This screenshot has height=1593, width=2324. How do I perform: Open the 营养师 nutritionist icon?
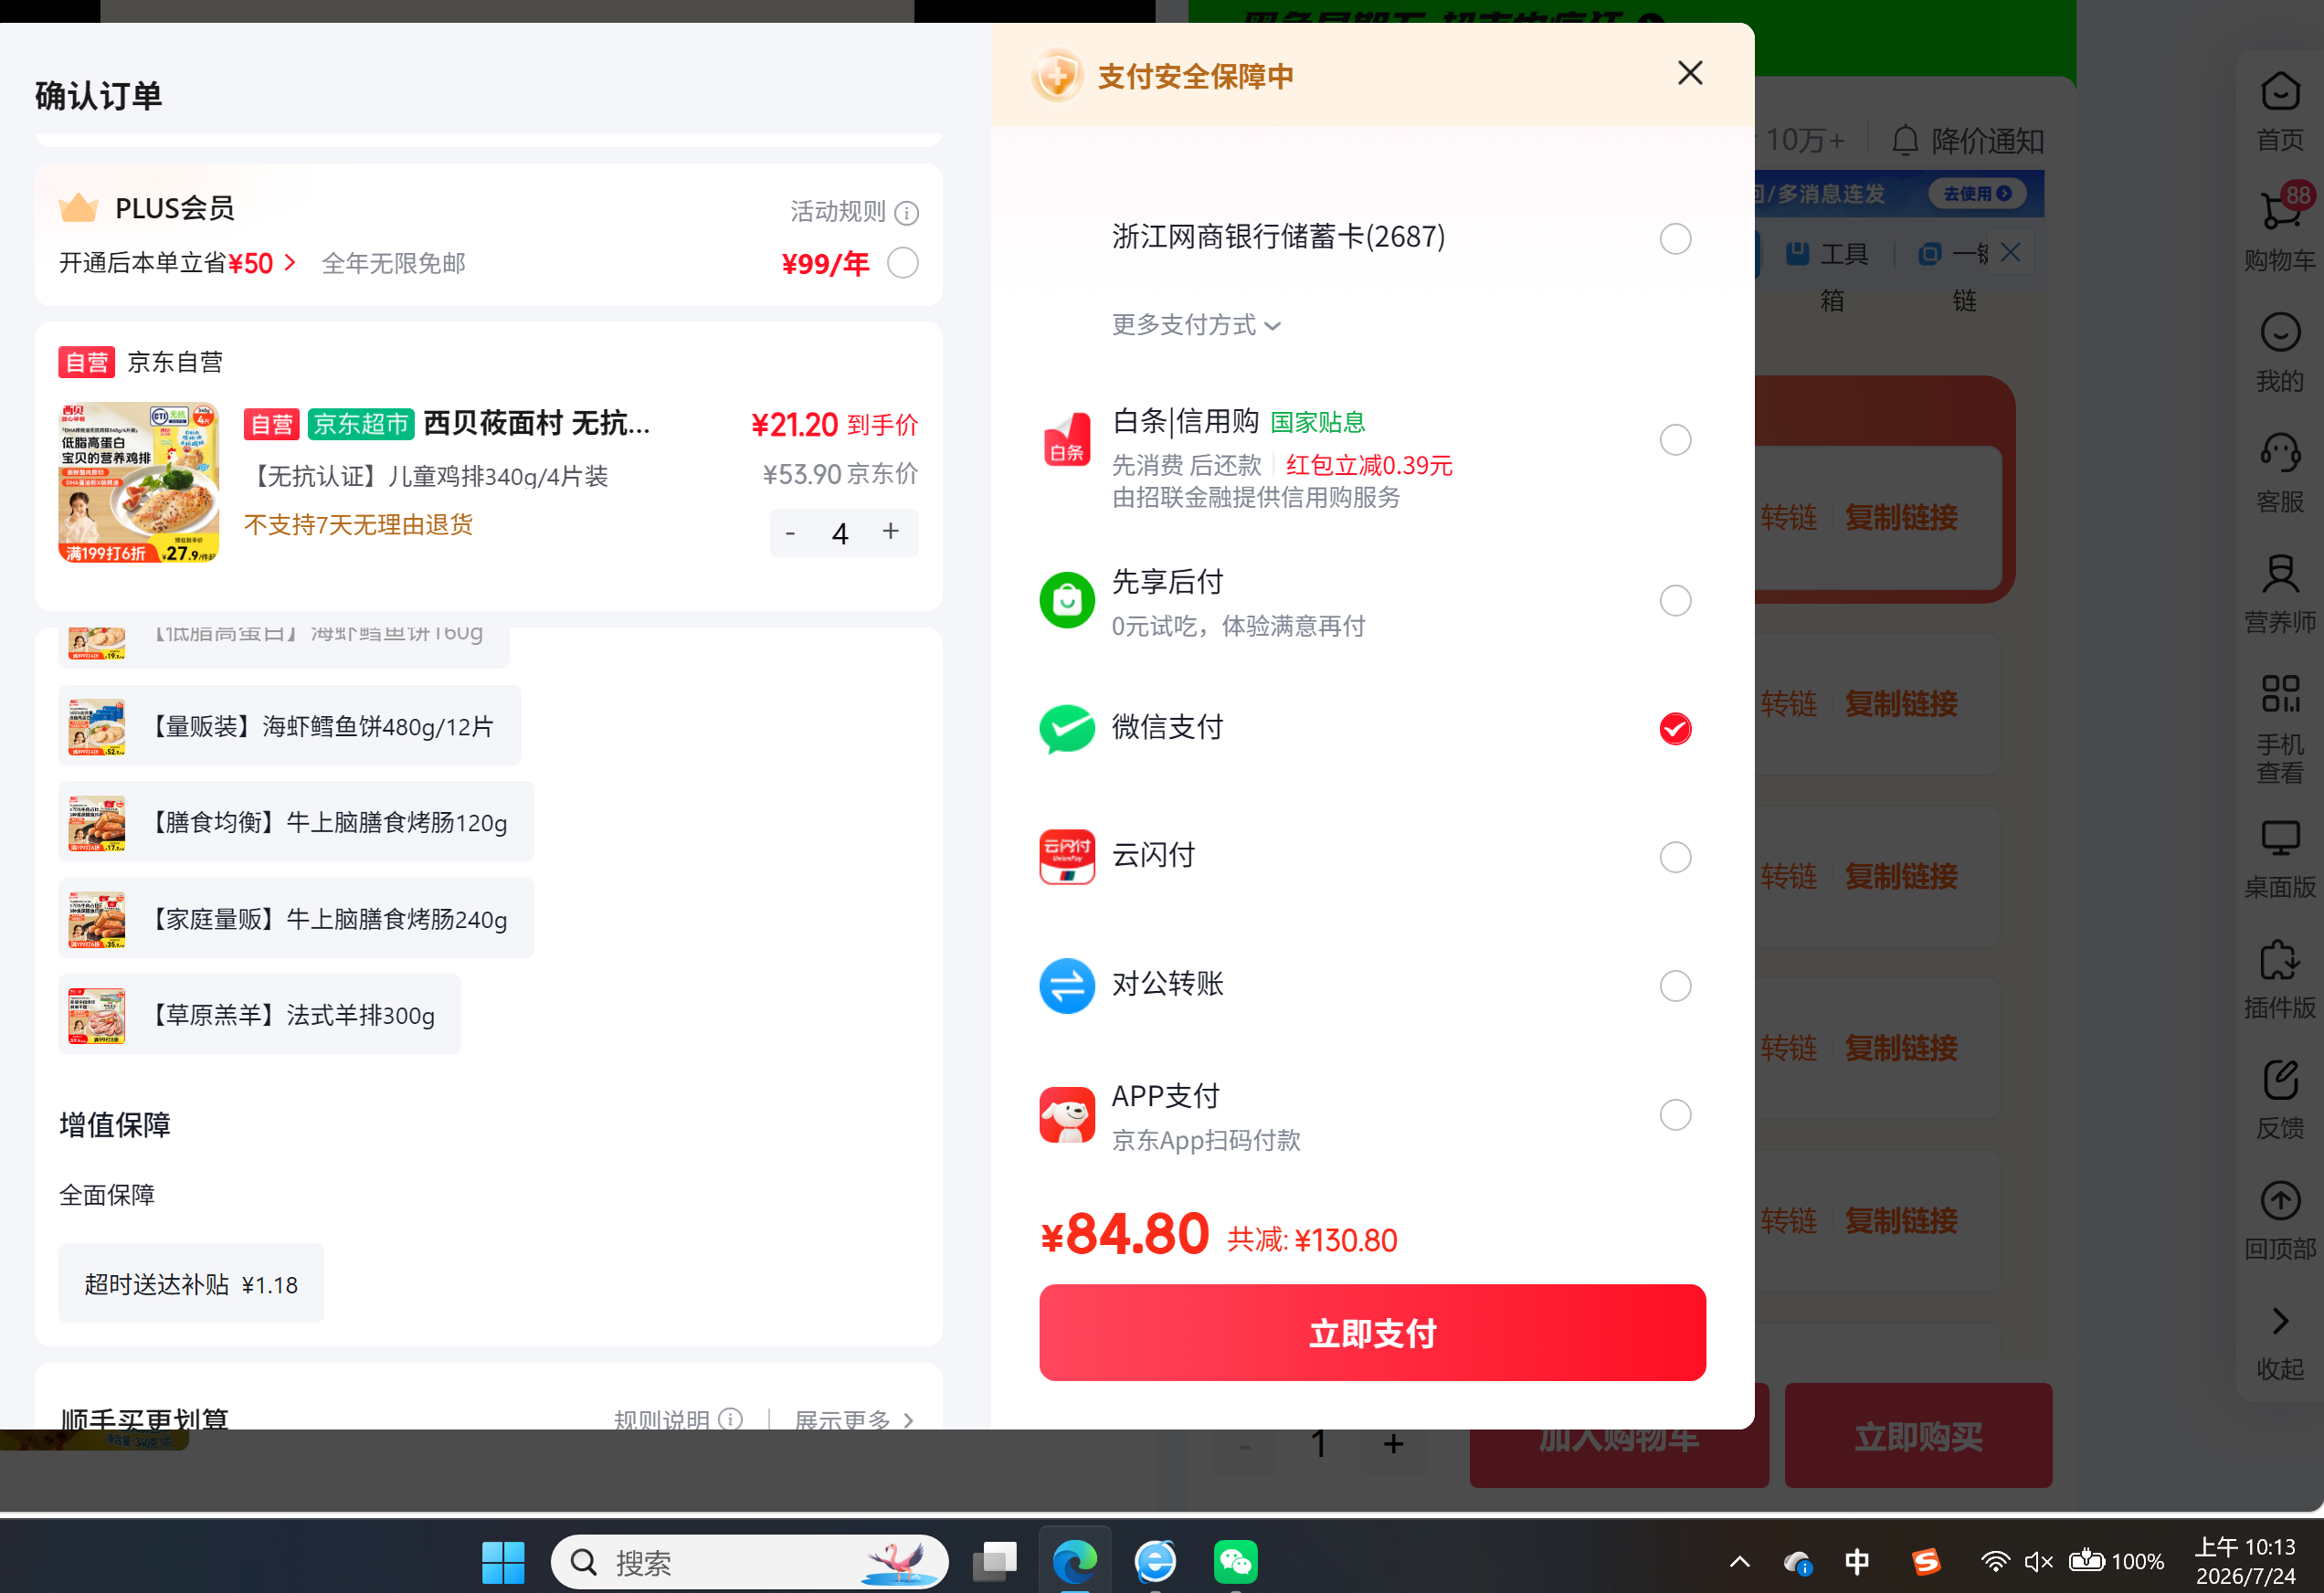(2279, 574)
